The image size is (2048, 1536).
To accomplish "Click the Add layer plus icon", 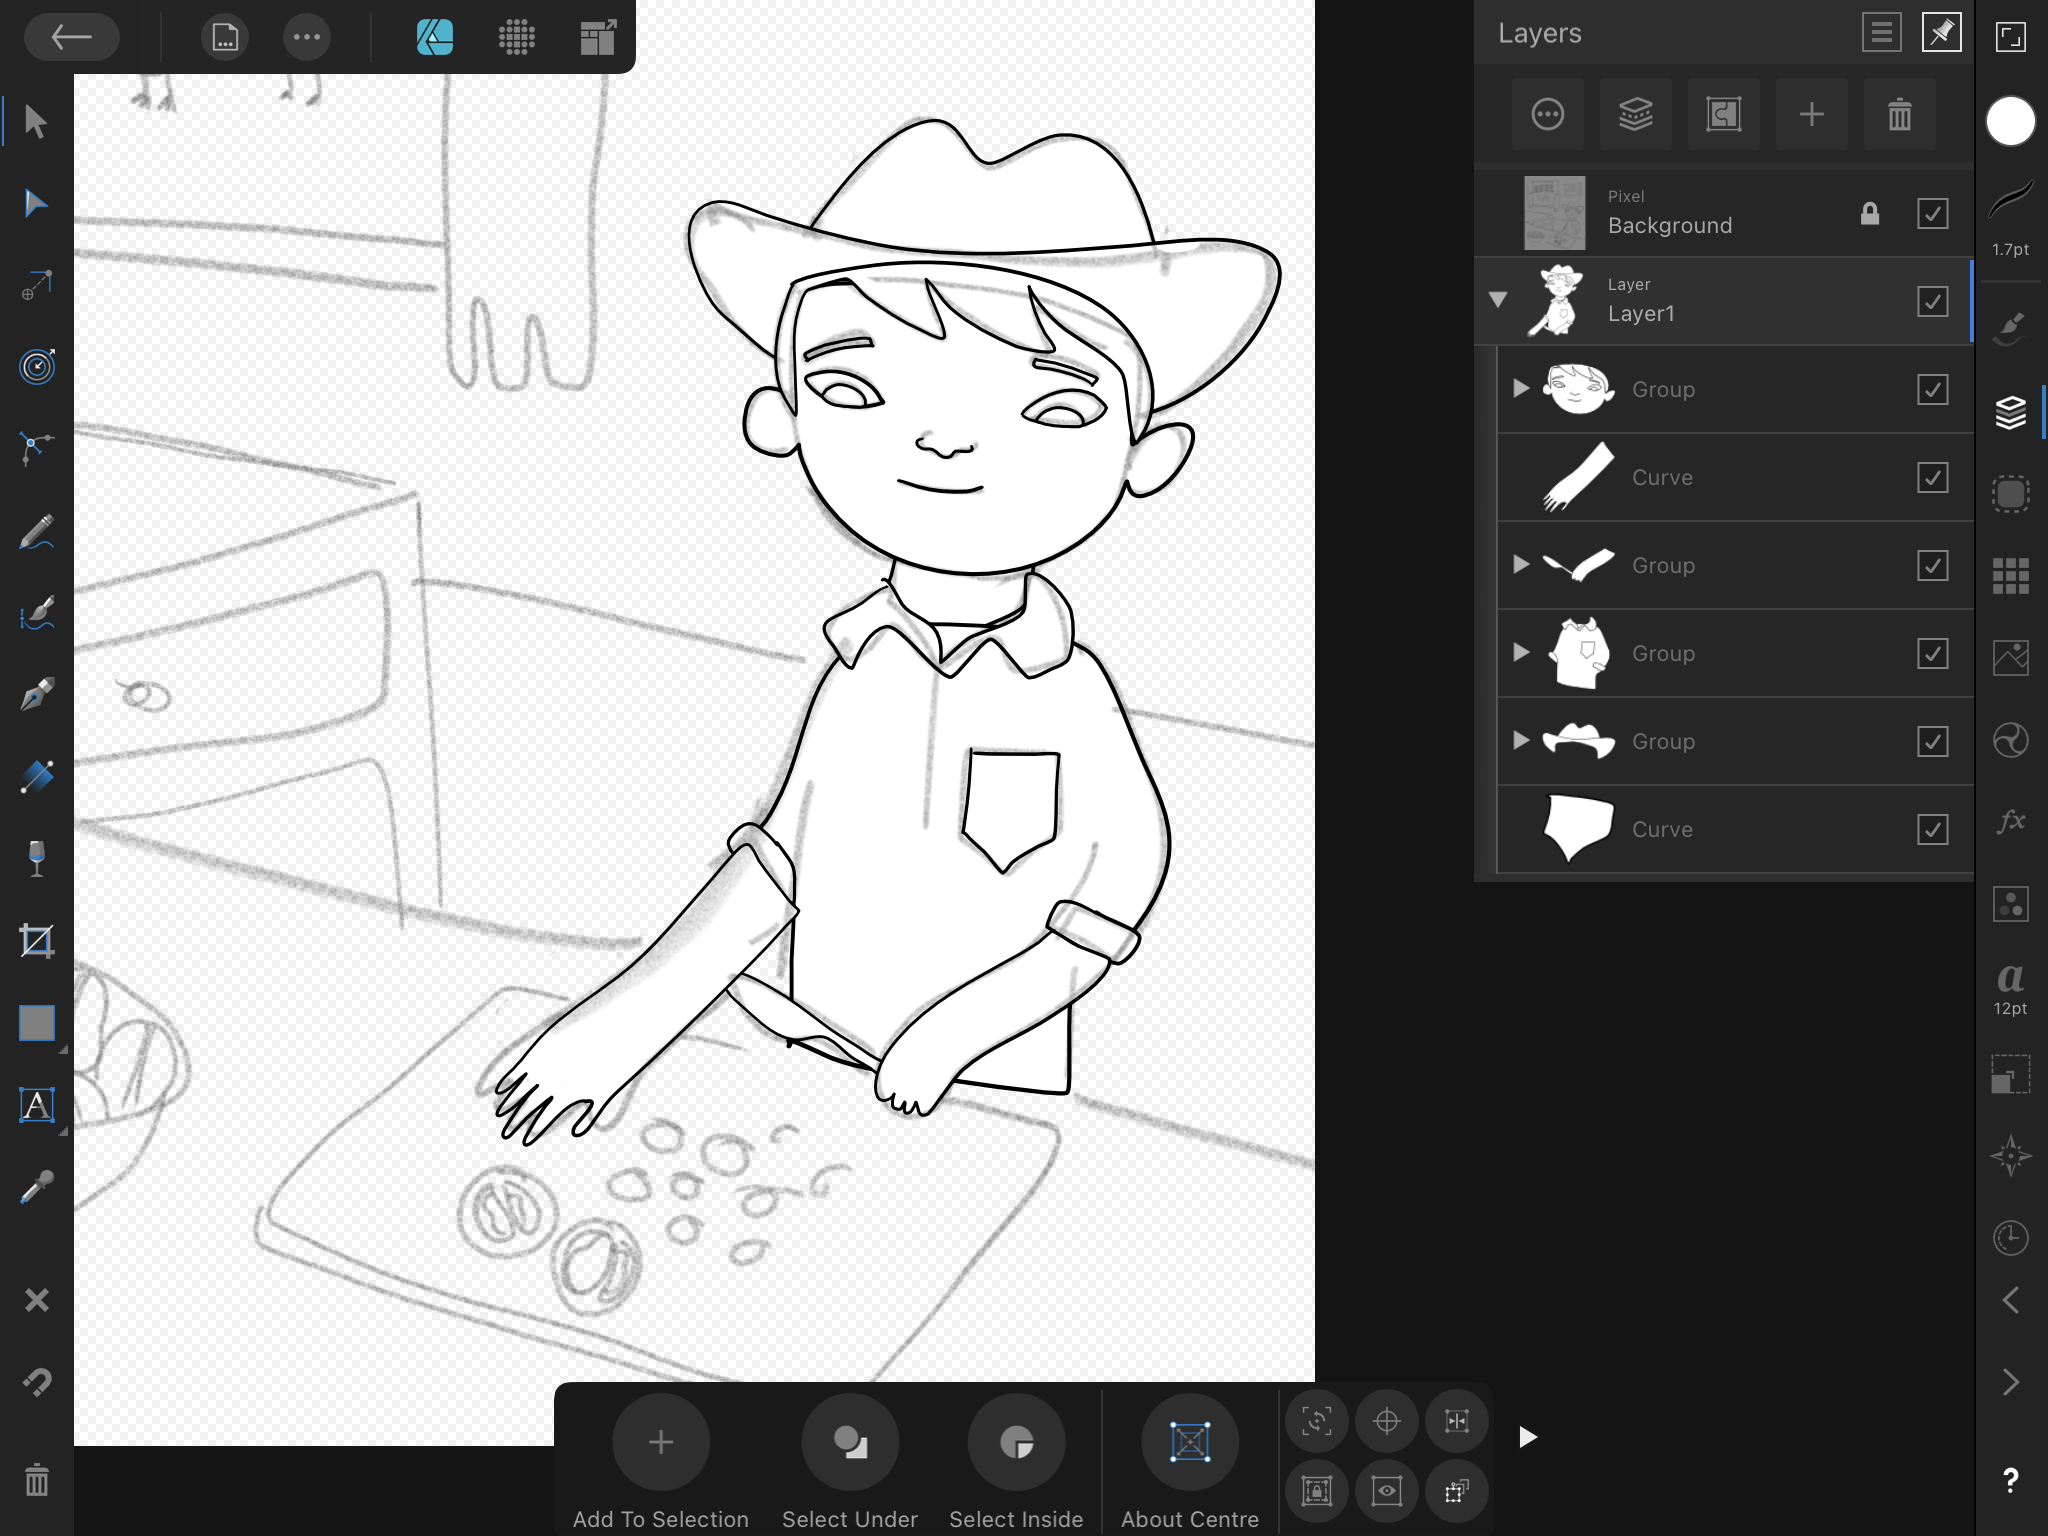I will pos(1811,115).
